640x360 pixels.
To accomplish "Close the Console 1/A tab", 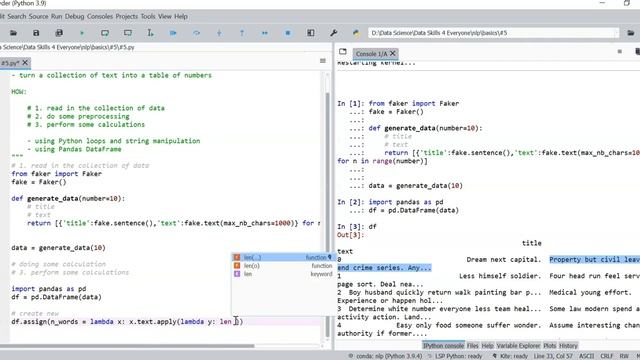I will pos(393,53).
